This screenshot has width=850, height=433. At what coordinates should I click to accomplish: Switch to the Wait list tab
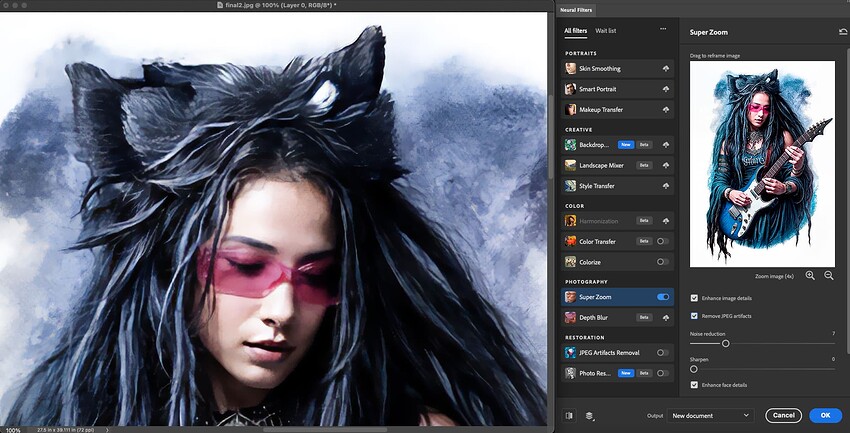tap(606, 31)
